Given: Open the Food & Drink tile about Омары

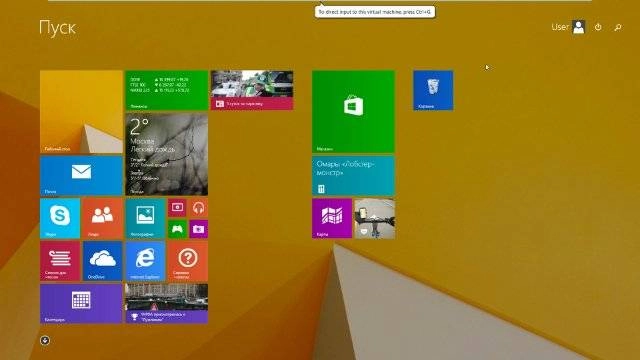Looking at the screenshot, I should coord(353,176).
